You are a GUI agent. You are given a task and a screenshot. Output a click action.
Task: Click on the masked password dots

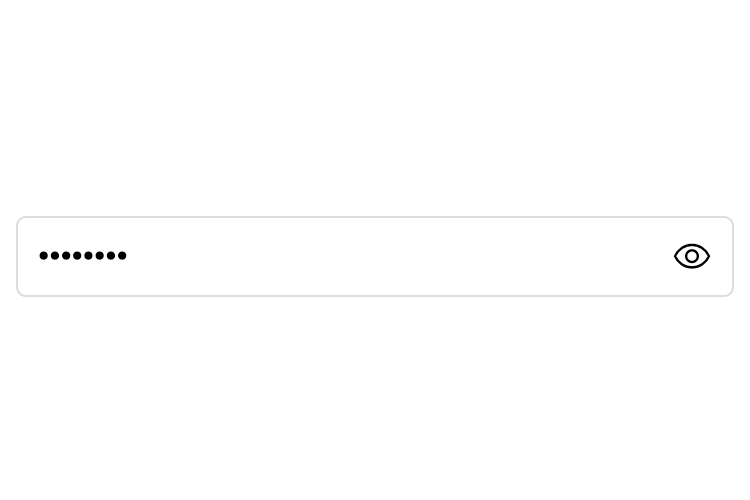click(x=82, y=256)
